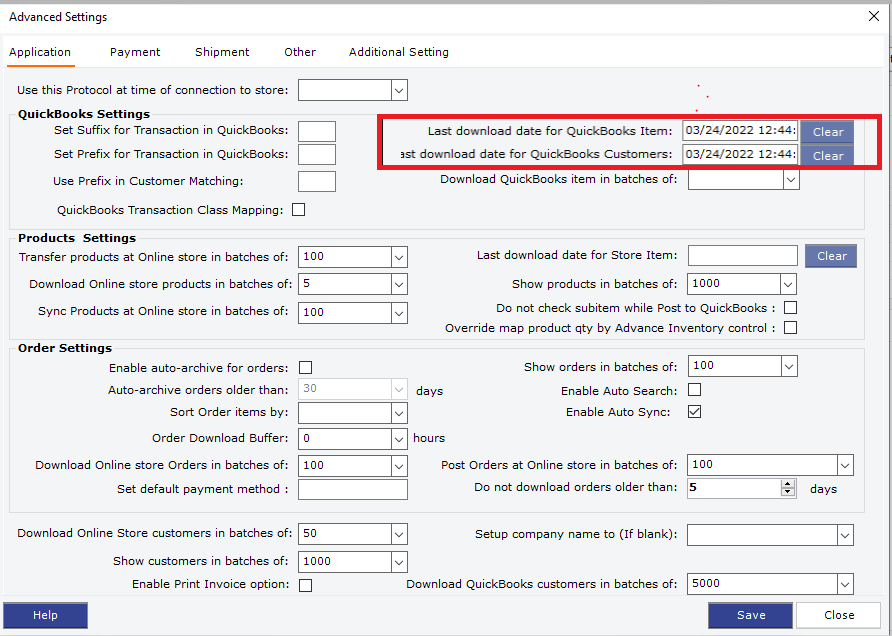
Task: Open the connection Protocol dropdown
Action: pyautogui.click(x=399, y=90)
